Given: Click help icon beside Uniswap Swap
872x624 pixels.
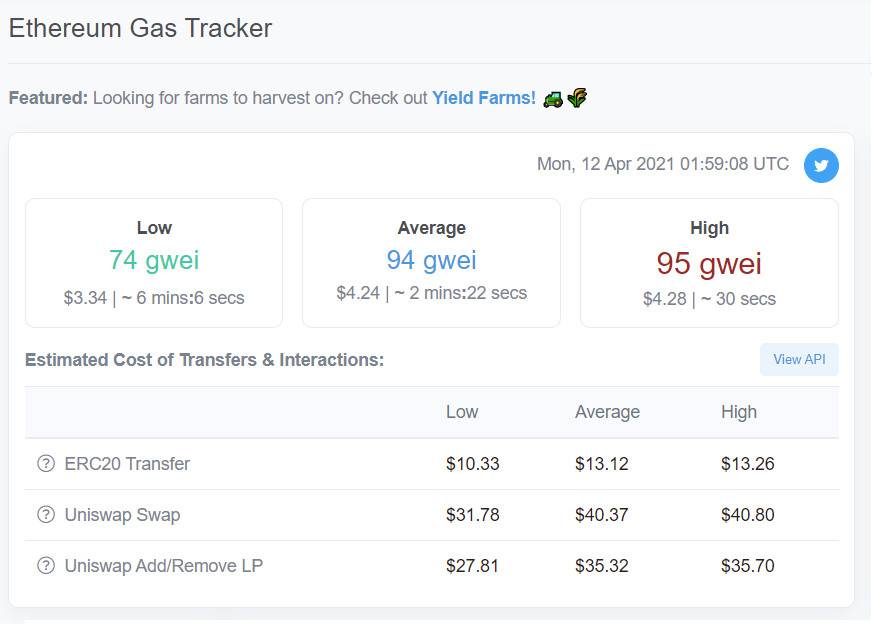Looking at the screenshot, I should click(45, 515).
